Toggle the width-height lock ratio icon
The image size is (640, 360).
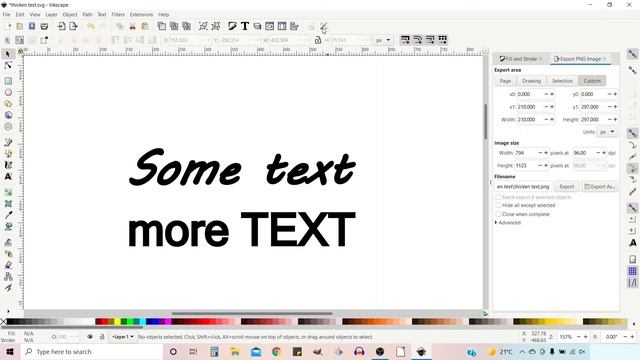coord(318,40)
